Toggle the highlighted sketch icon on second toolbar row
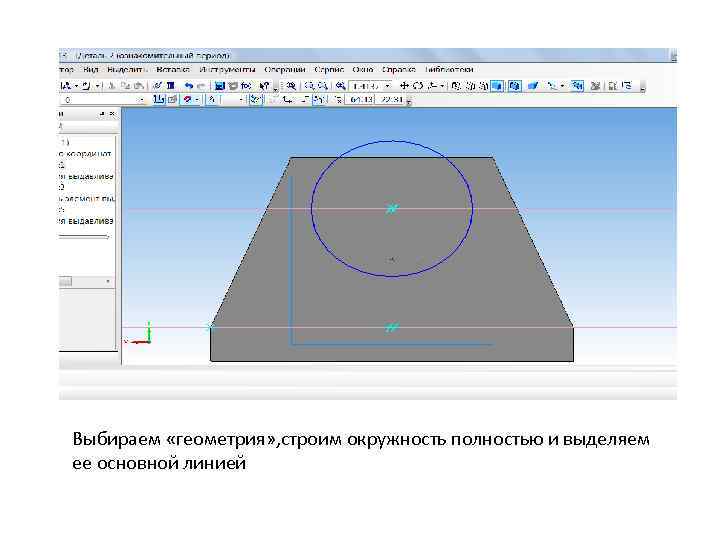Viewport: 720px width, 540px height. (158, 100)
